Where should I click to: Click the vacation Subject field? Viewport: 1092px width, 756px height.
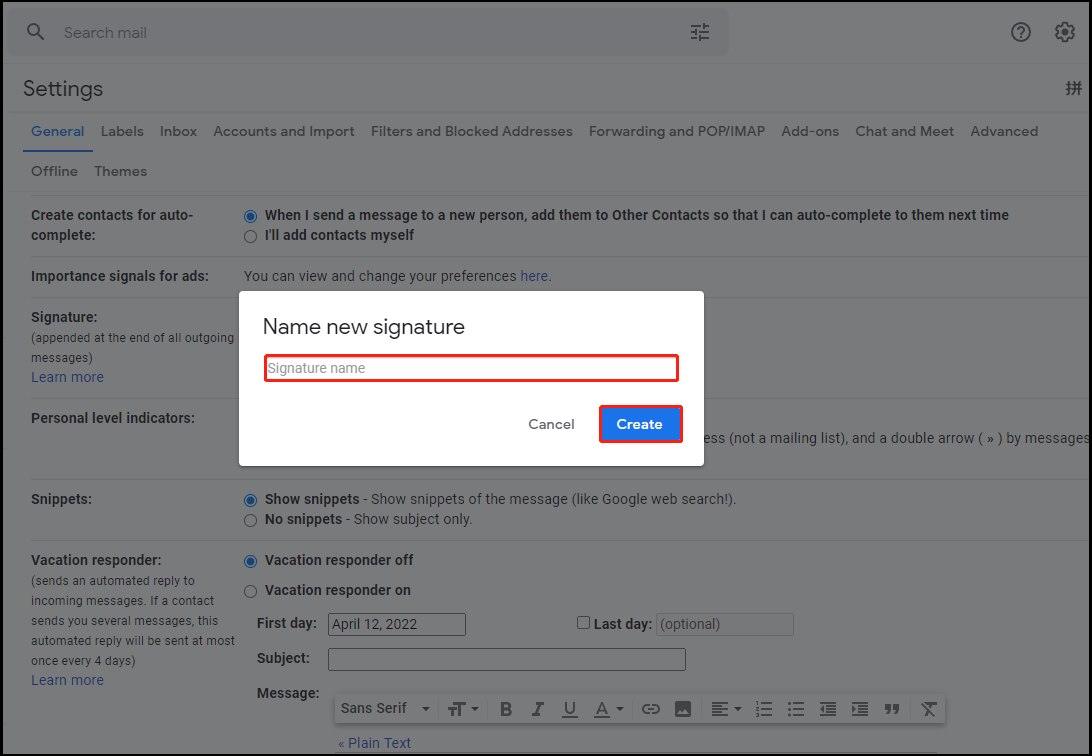tap(507, 659)
